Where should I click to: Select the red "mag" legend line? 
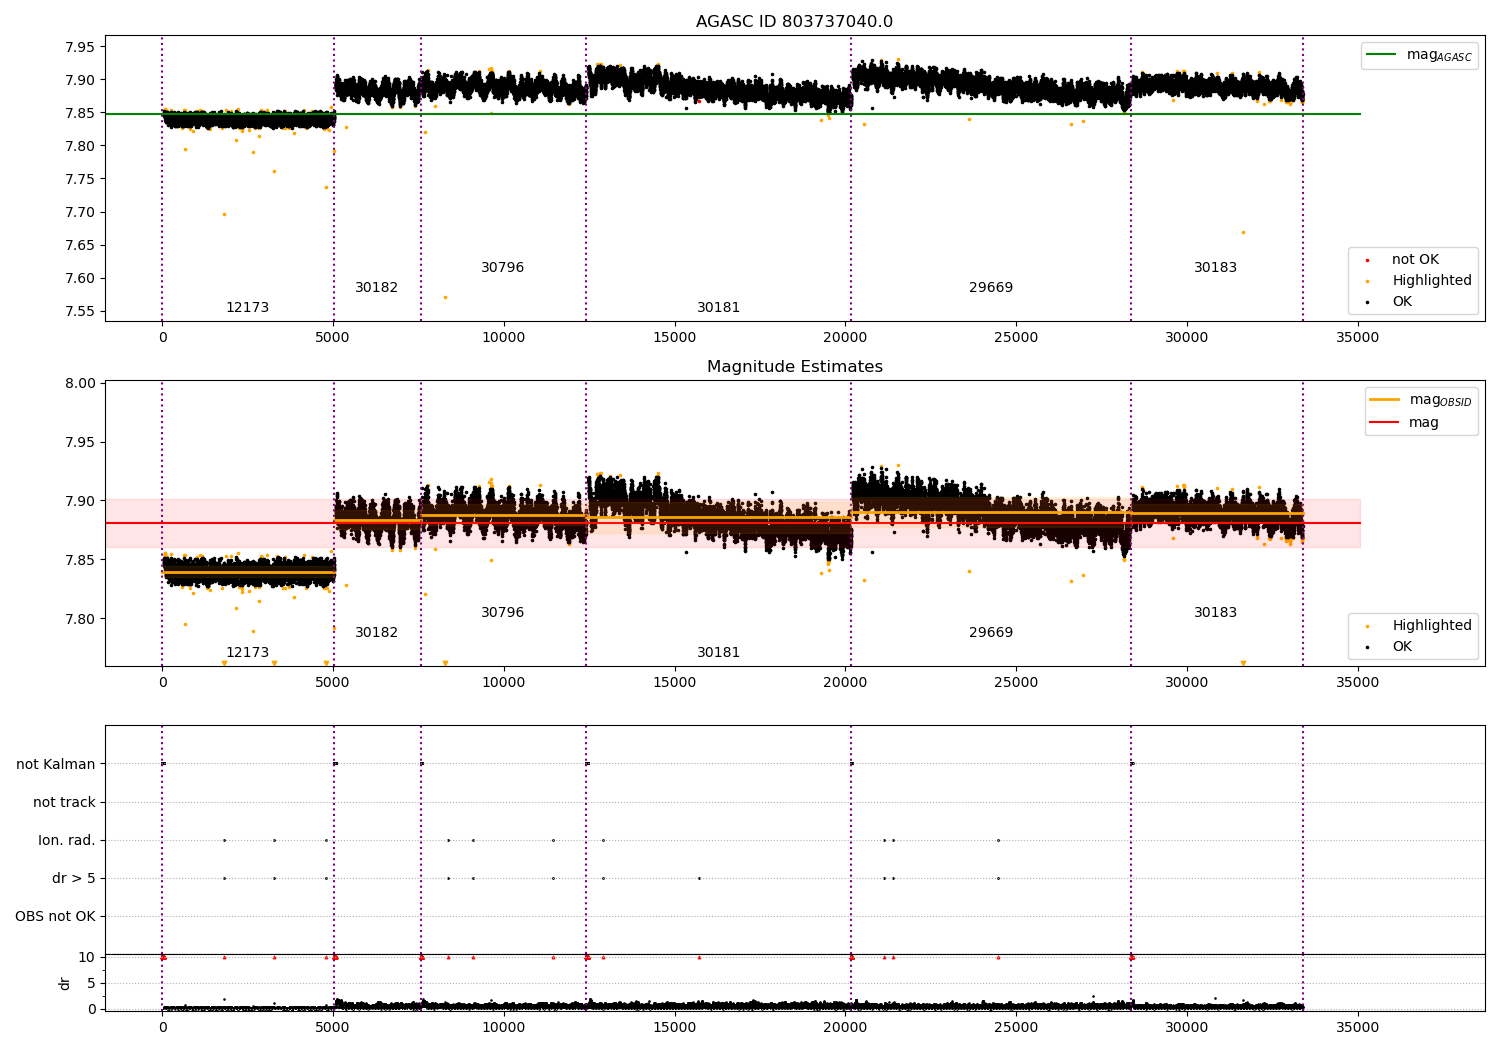pyautogui.click(x=1385, y=423)
